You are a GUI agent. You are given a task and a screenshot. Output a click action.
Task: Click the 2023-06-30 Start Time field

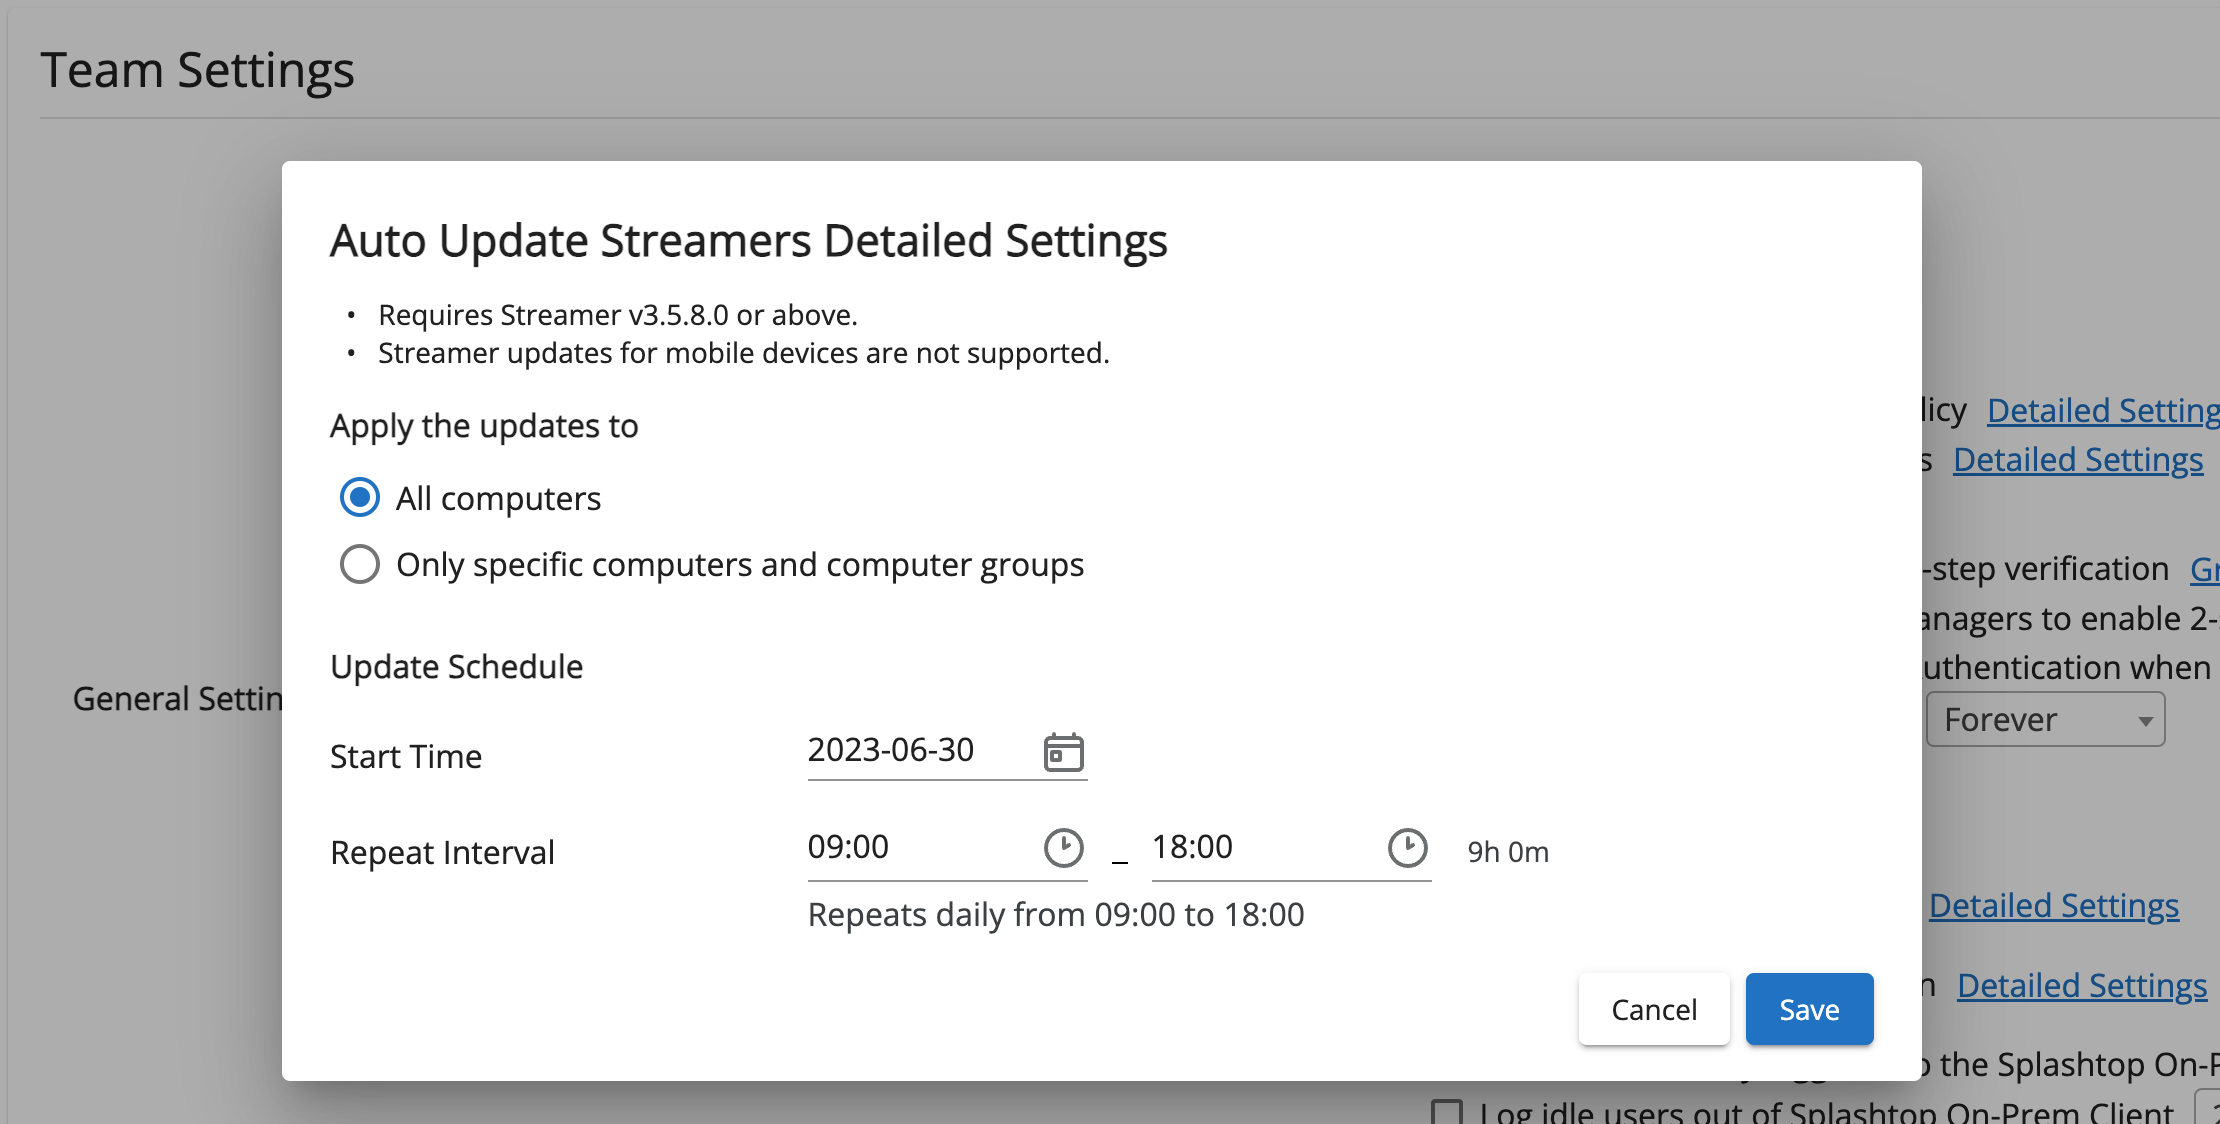[890, 750]
